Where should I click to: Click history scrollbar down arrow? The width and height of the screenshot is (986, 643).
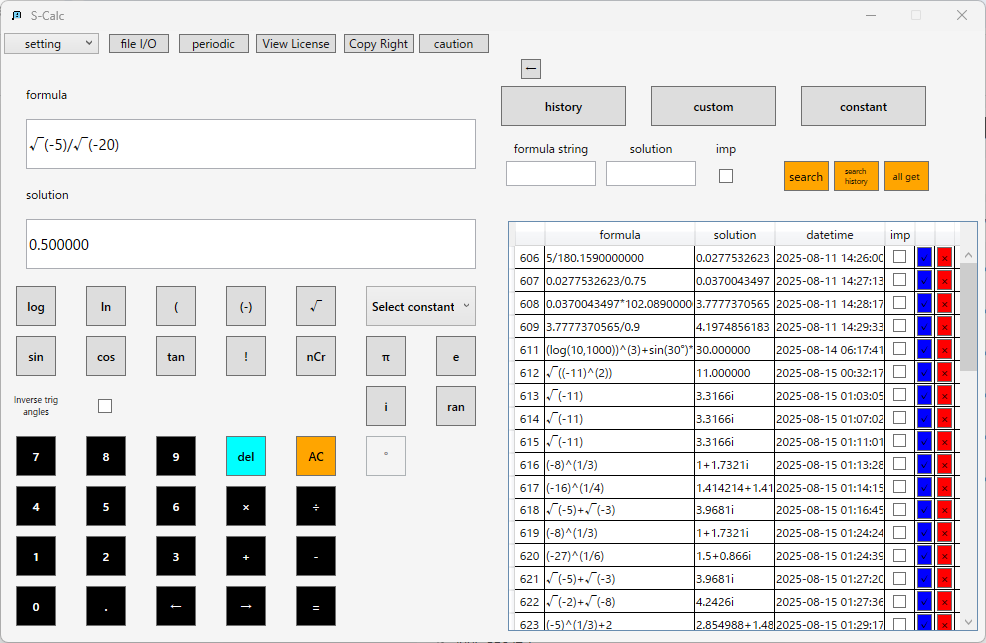point(968,622)
